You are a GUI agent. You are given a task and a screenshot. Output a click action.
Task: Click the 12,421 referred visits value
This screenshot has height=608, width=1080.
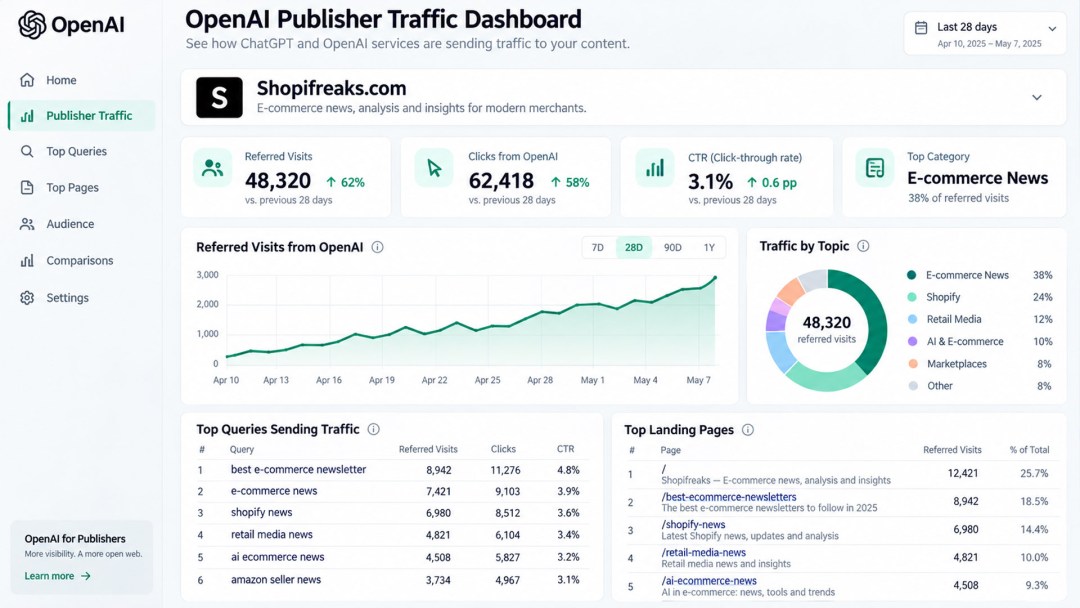[x=963, y=473]
